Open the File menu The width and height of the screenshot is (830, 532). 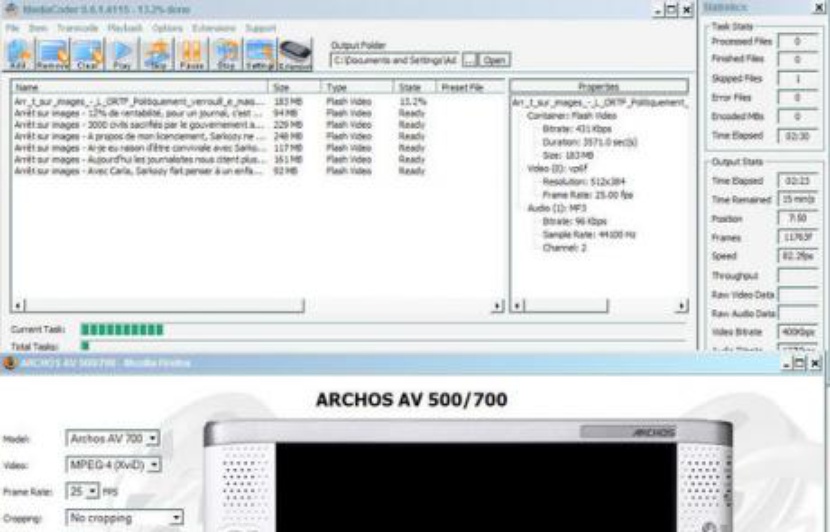pyautogui.click(x=12, y=28)
